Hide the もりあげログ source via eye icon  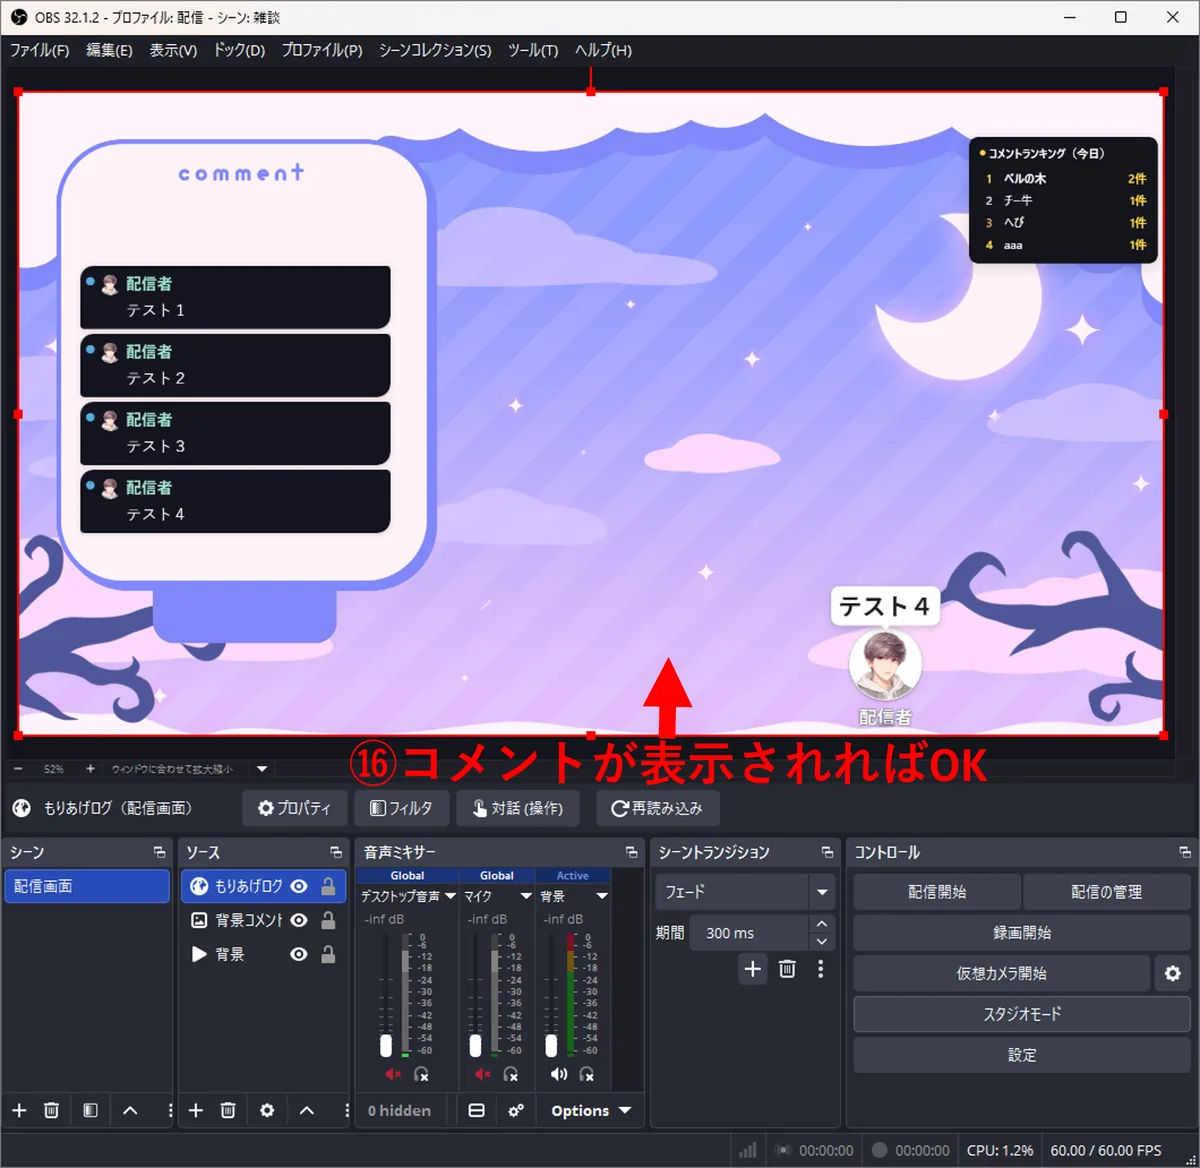(x=298, y=886)
